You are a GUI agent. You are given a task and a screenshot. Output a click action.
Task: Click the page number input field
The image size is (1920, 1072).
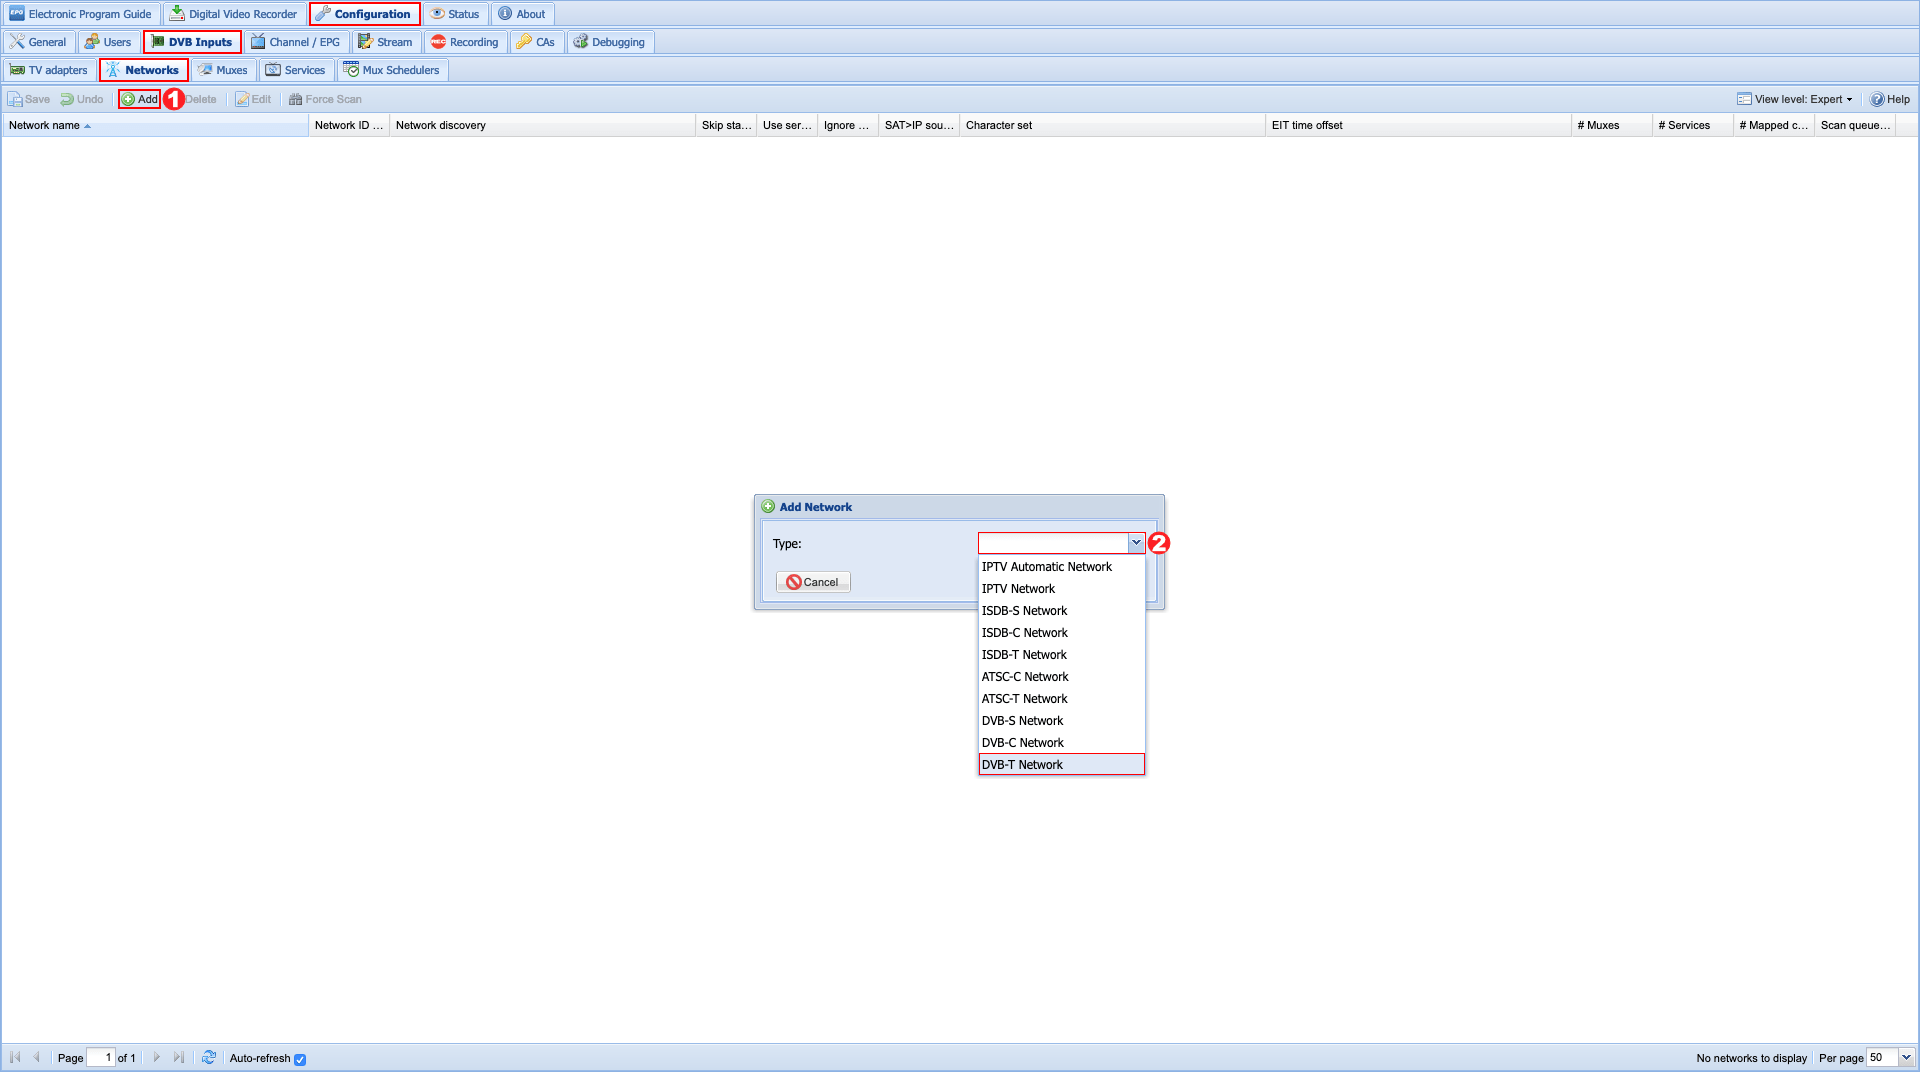click(x=101, y=1057)
